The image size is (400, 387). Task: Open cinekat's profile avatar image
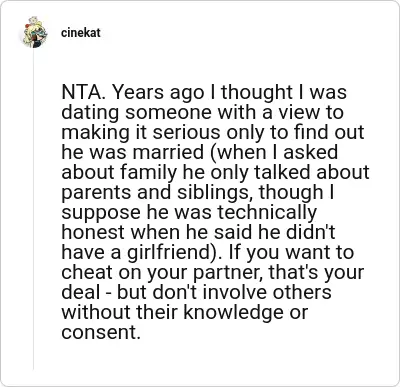pos(33,33)
